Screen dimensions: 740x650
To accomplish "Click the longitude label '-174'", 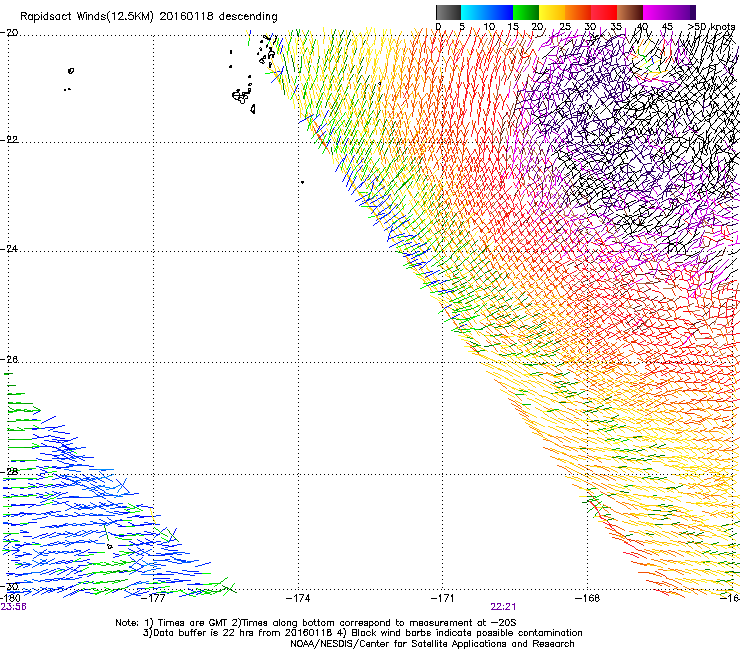I will point(298,598).
